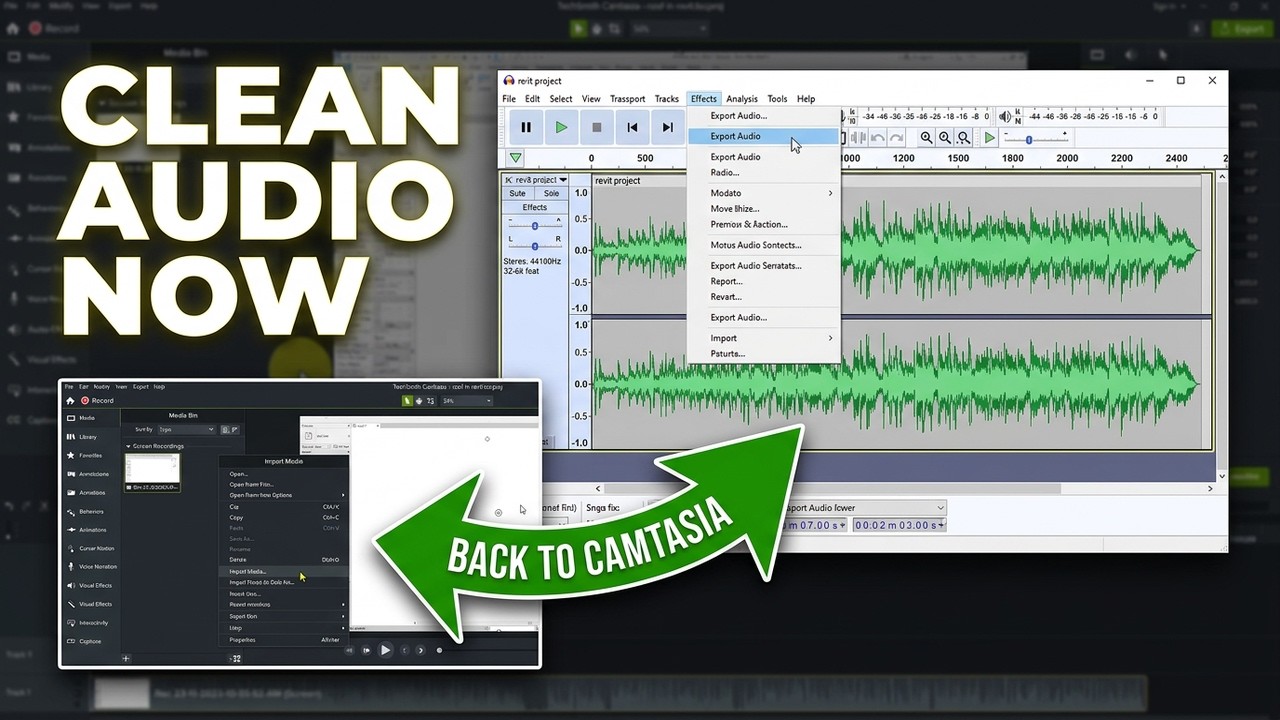Open Captions in the Camtasia sidebar
This screenshot has height=720, width=1280.
[90, 641]
